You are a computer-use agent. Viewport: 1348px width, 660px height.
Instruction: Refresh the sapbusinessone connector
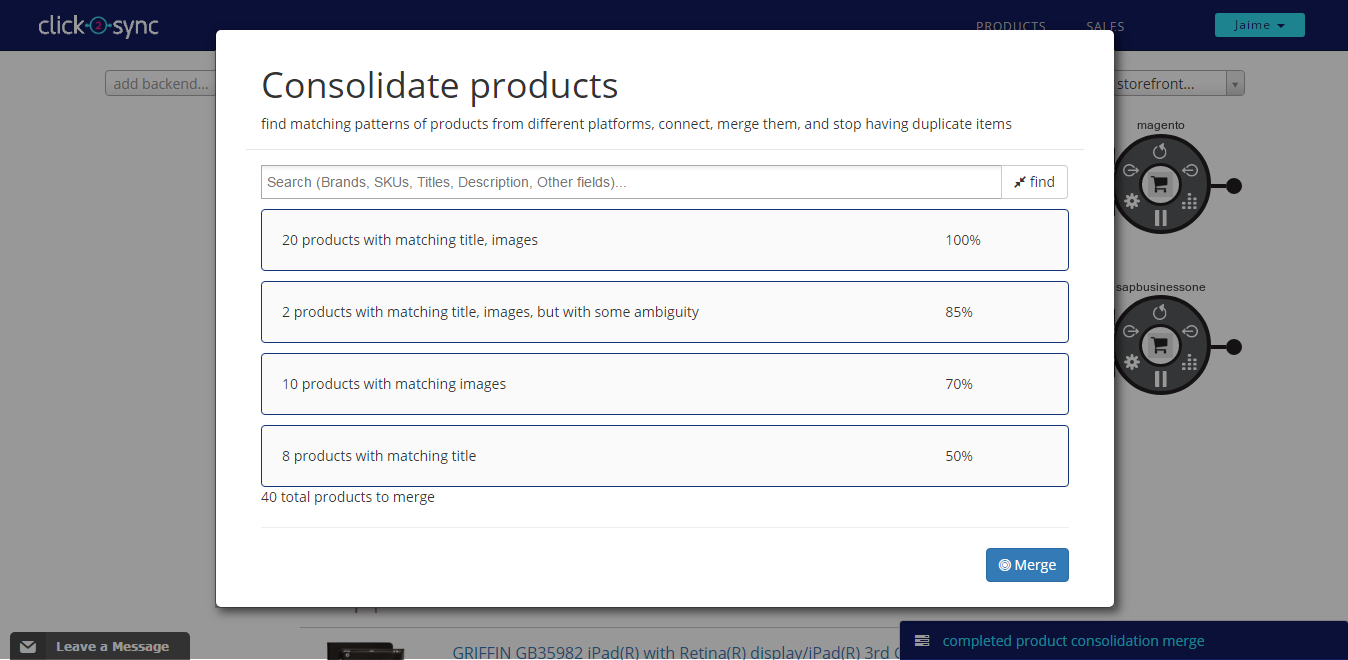point(1160,313)
